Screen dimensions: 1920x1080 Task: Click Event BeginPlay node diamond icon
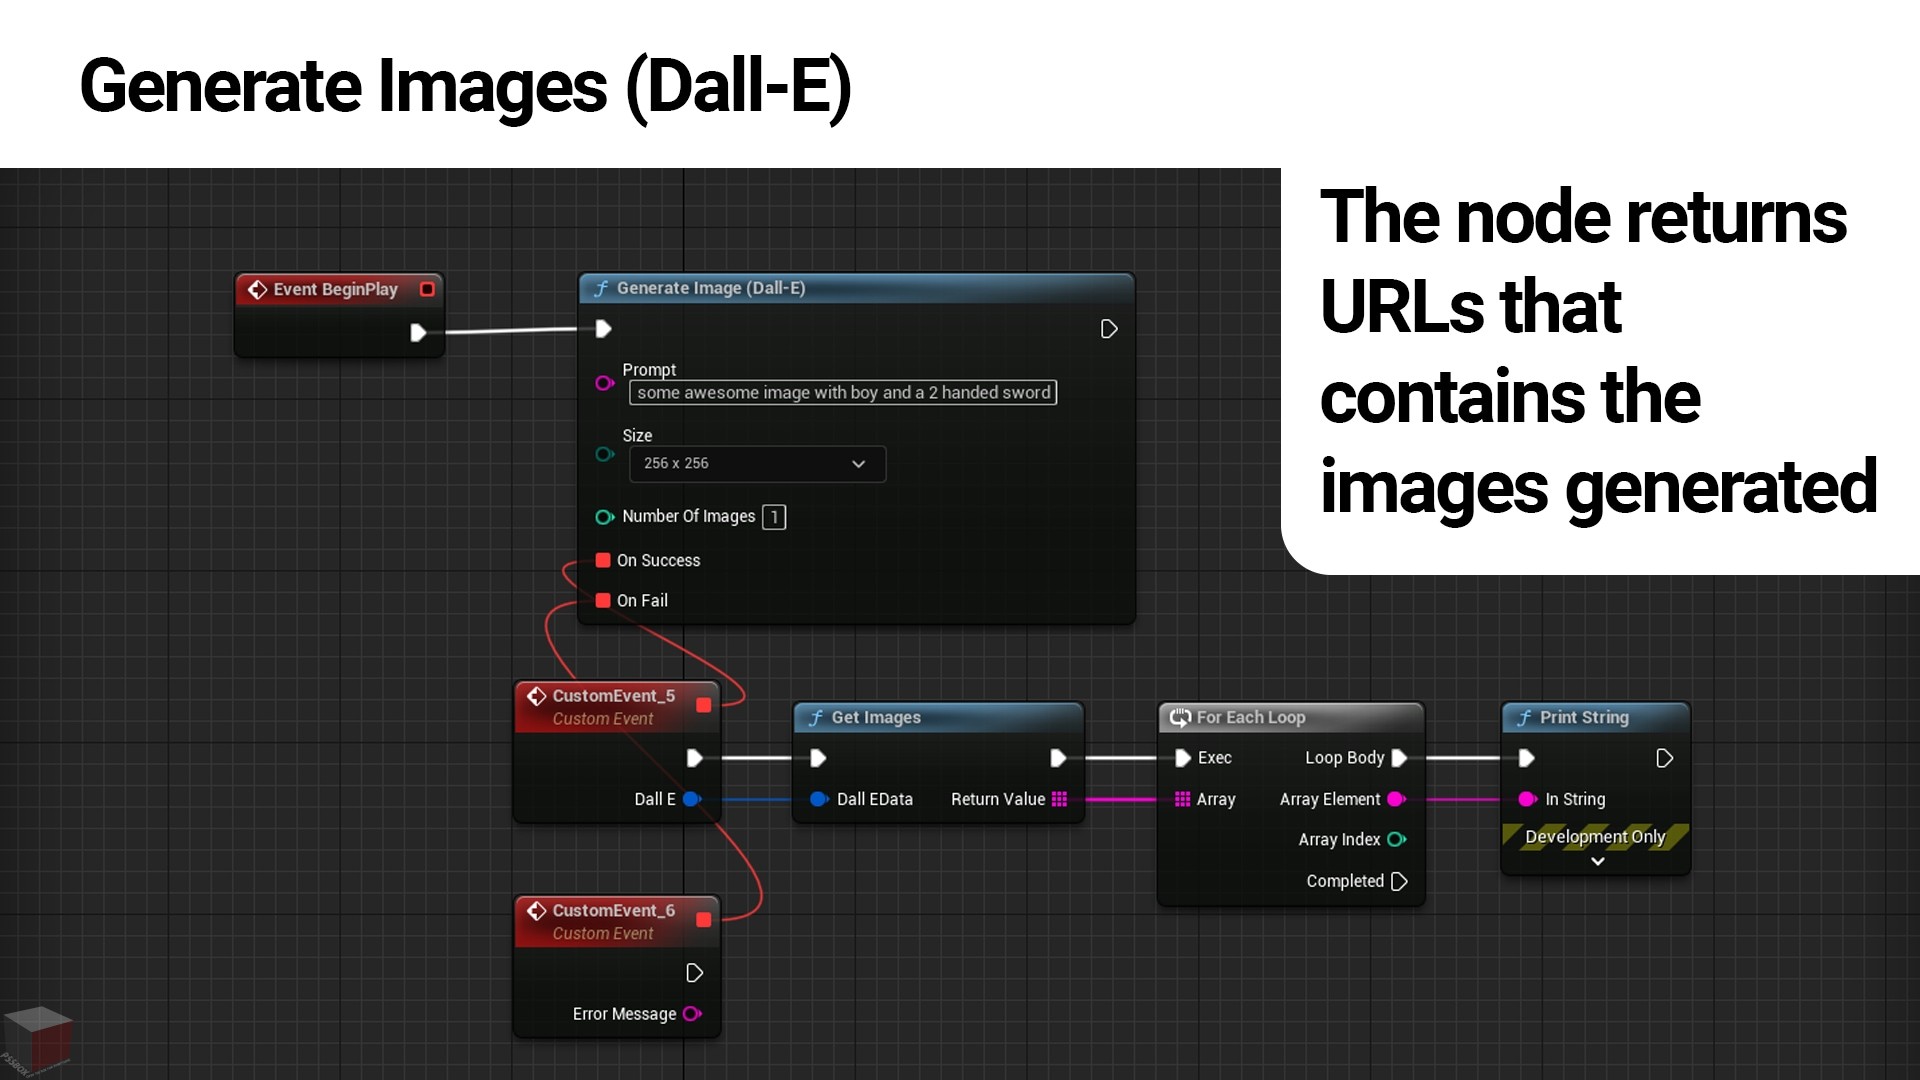(x=257, y=289)
